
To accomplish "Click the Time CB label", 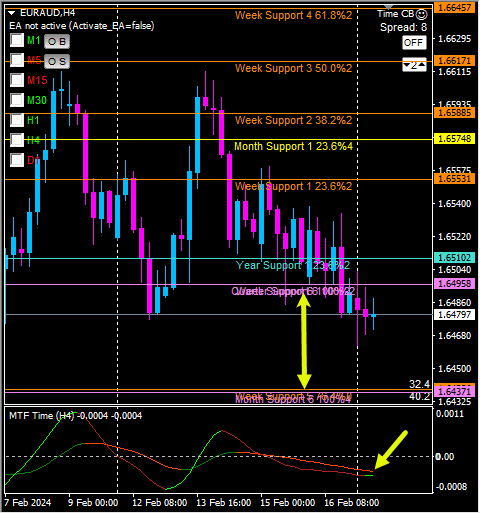I will point(396,14).
